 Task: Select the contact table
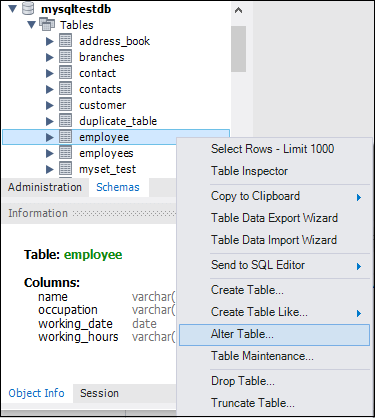(97, 73)
